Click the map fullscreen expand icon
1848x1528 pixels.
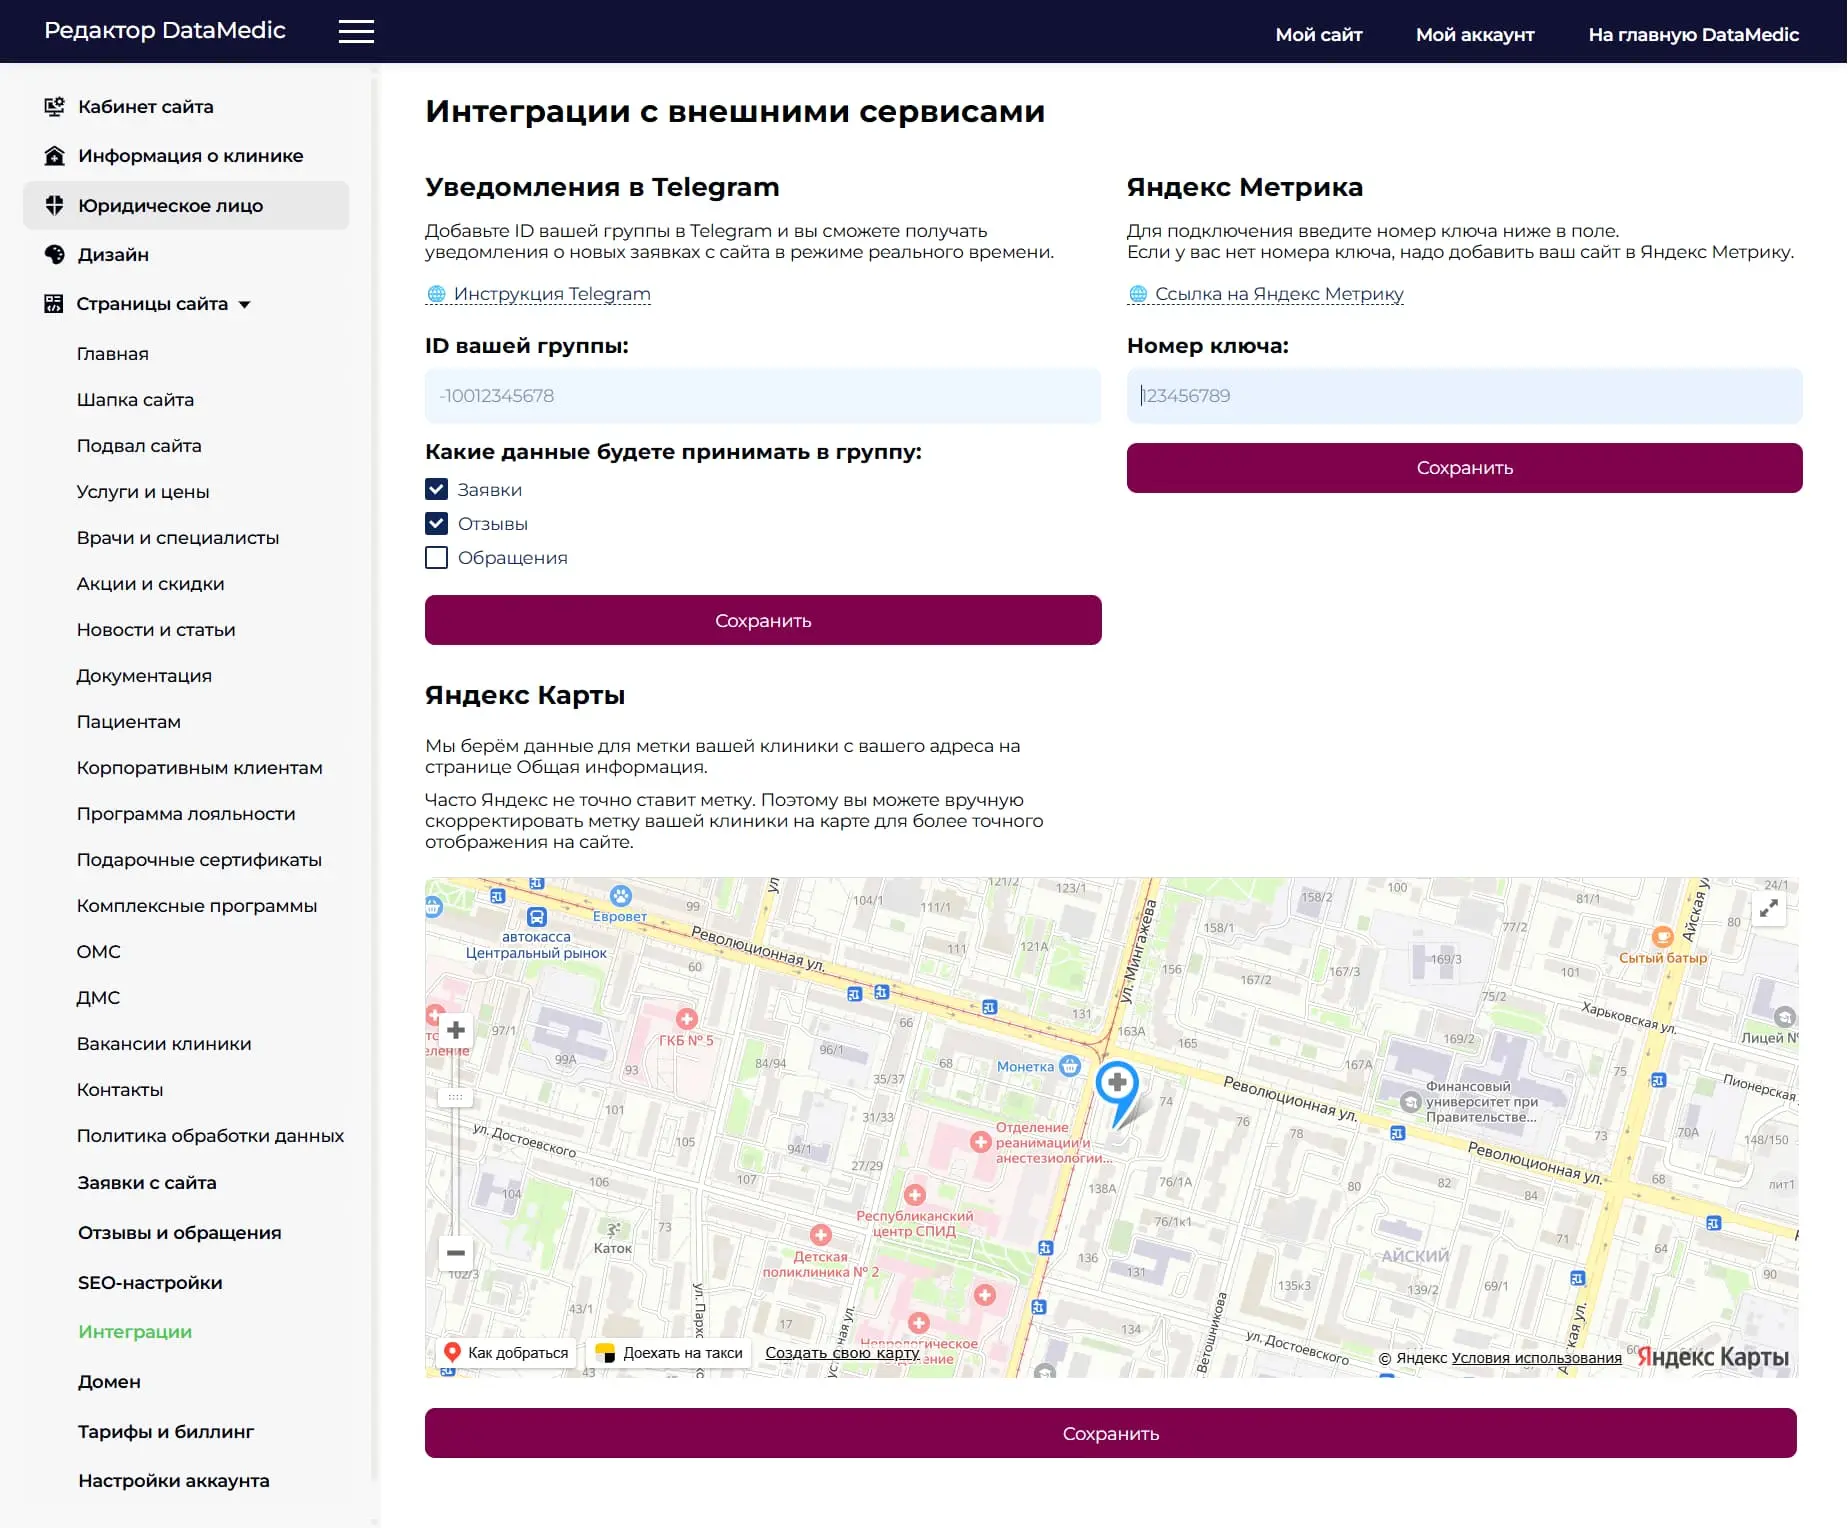1768,909
